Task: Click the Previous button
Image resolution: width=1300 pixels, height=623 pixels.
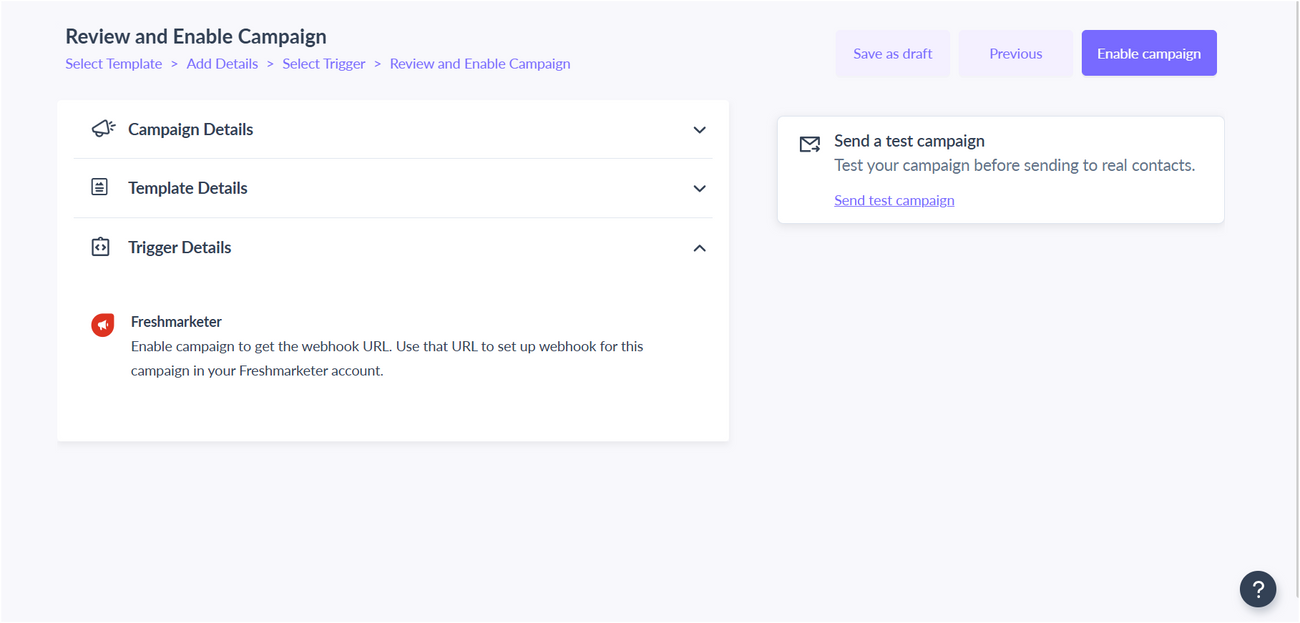Action: [1016, 54]
